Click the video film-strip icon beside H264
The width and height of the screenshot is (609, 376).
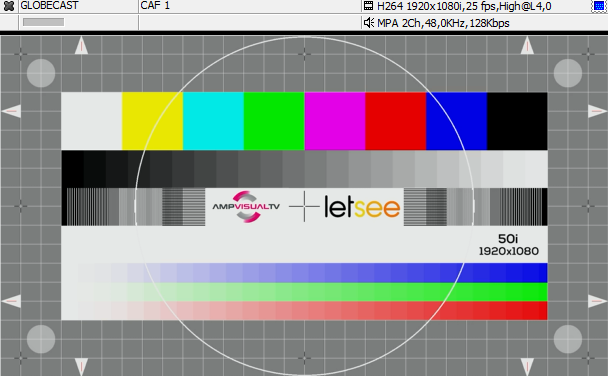pos(368,6)
